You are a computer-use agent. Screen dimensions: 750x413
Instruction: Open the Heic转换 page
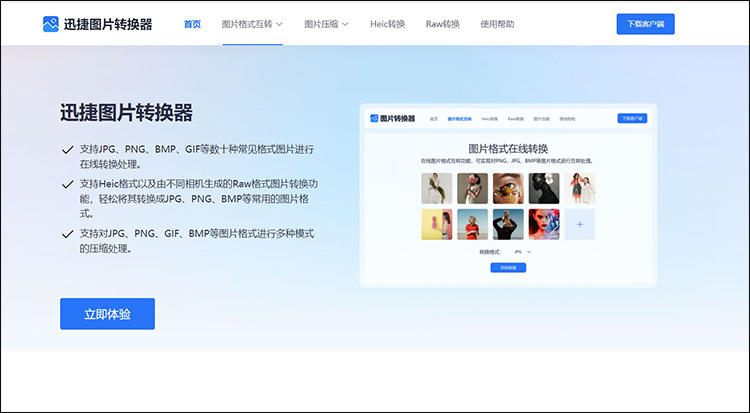(387, 24)
